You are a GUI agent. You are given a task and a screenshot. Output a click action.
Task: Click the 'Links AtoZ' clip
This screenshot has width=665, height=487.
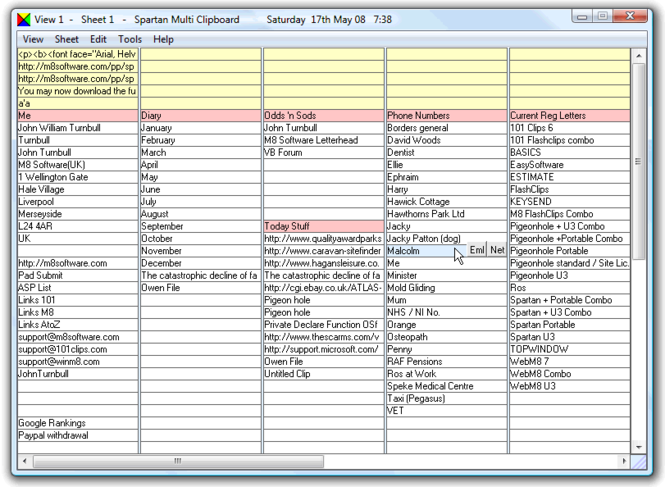tap(78, 325)
